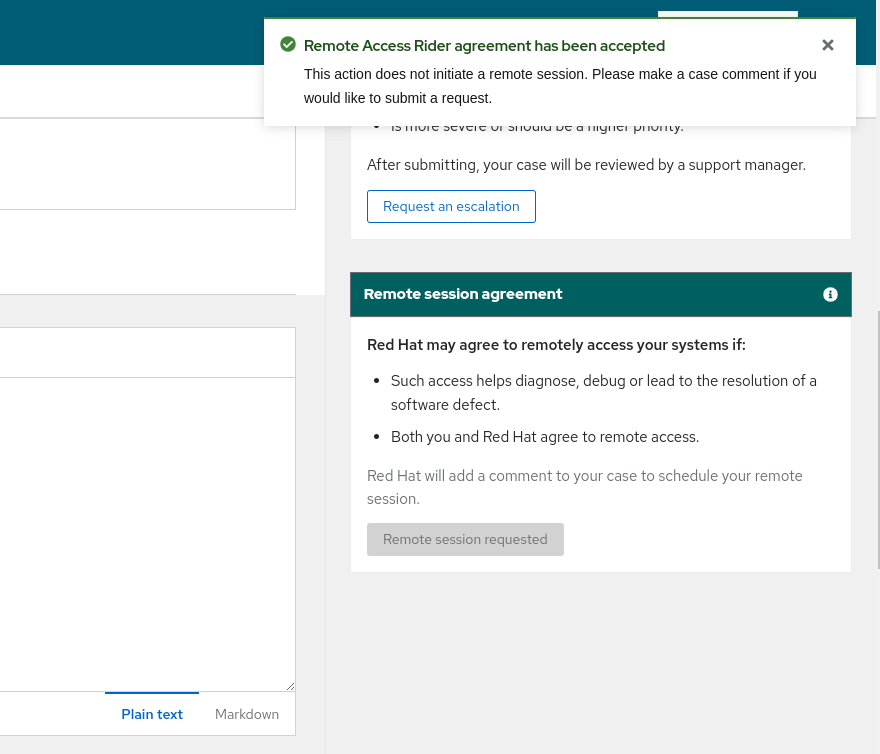Dismiss the notification using the X icon
Image resolution: width=880 pixels, height=754 pixels.
(x=828, y=45)
